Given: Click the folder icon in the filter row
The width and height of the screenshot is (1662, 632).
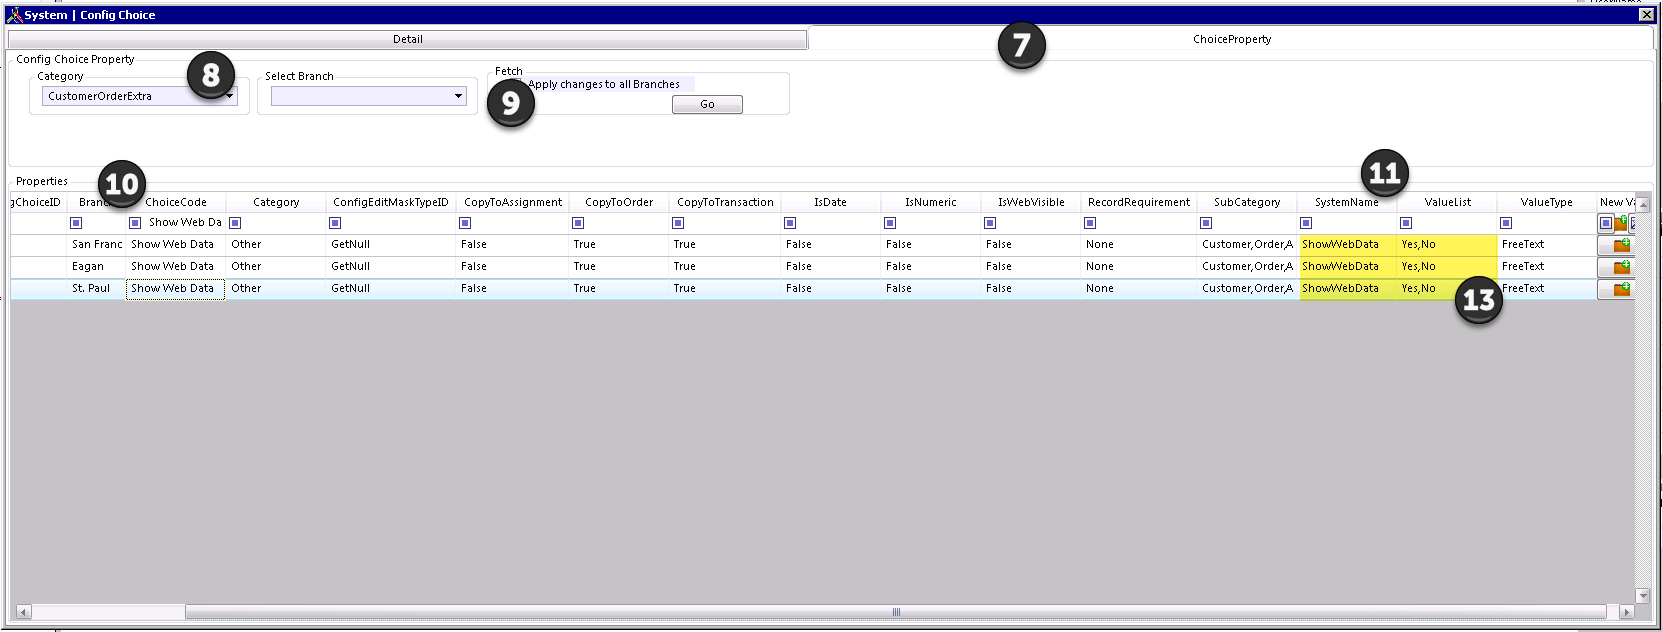Looking at the screenshot, I should click(x=1621, y=224).
